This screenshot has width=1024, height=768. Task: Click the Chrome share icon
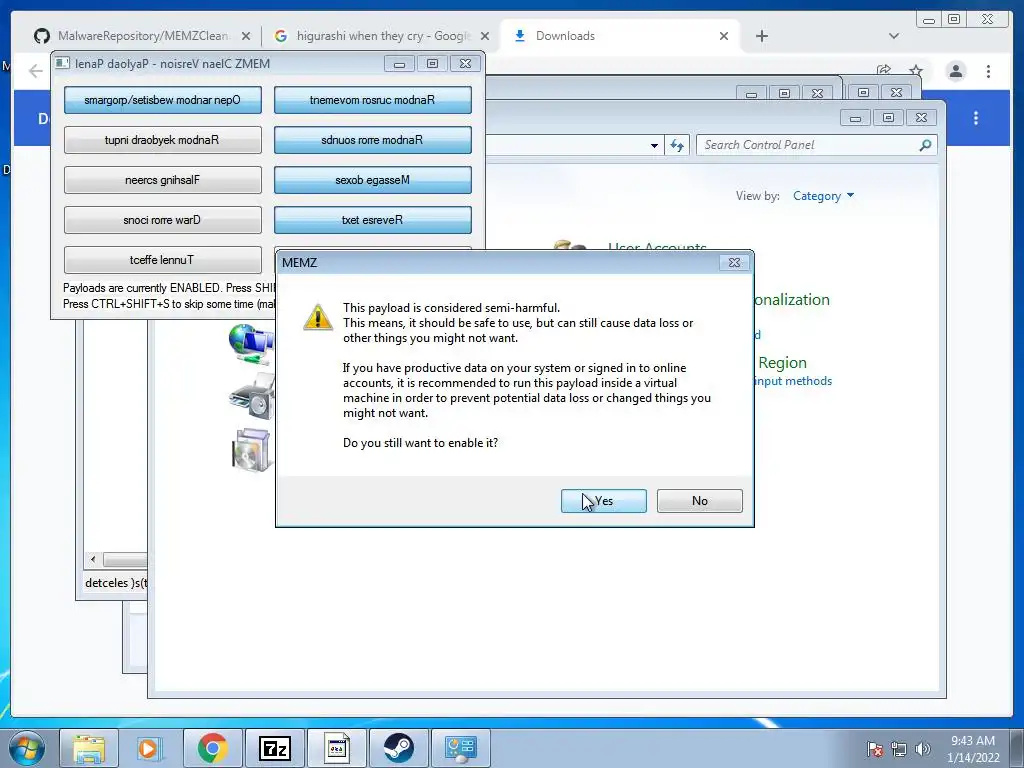pyautogui.click(x=884, y=71)
